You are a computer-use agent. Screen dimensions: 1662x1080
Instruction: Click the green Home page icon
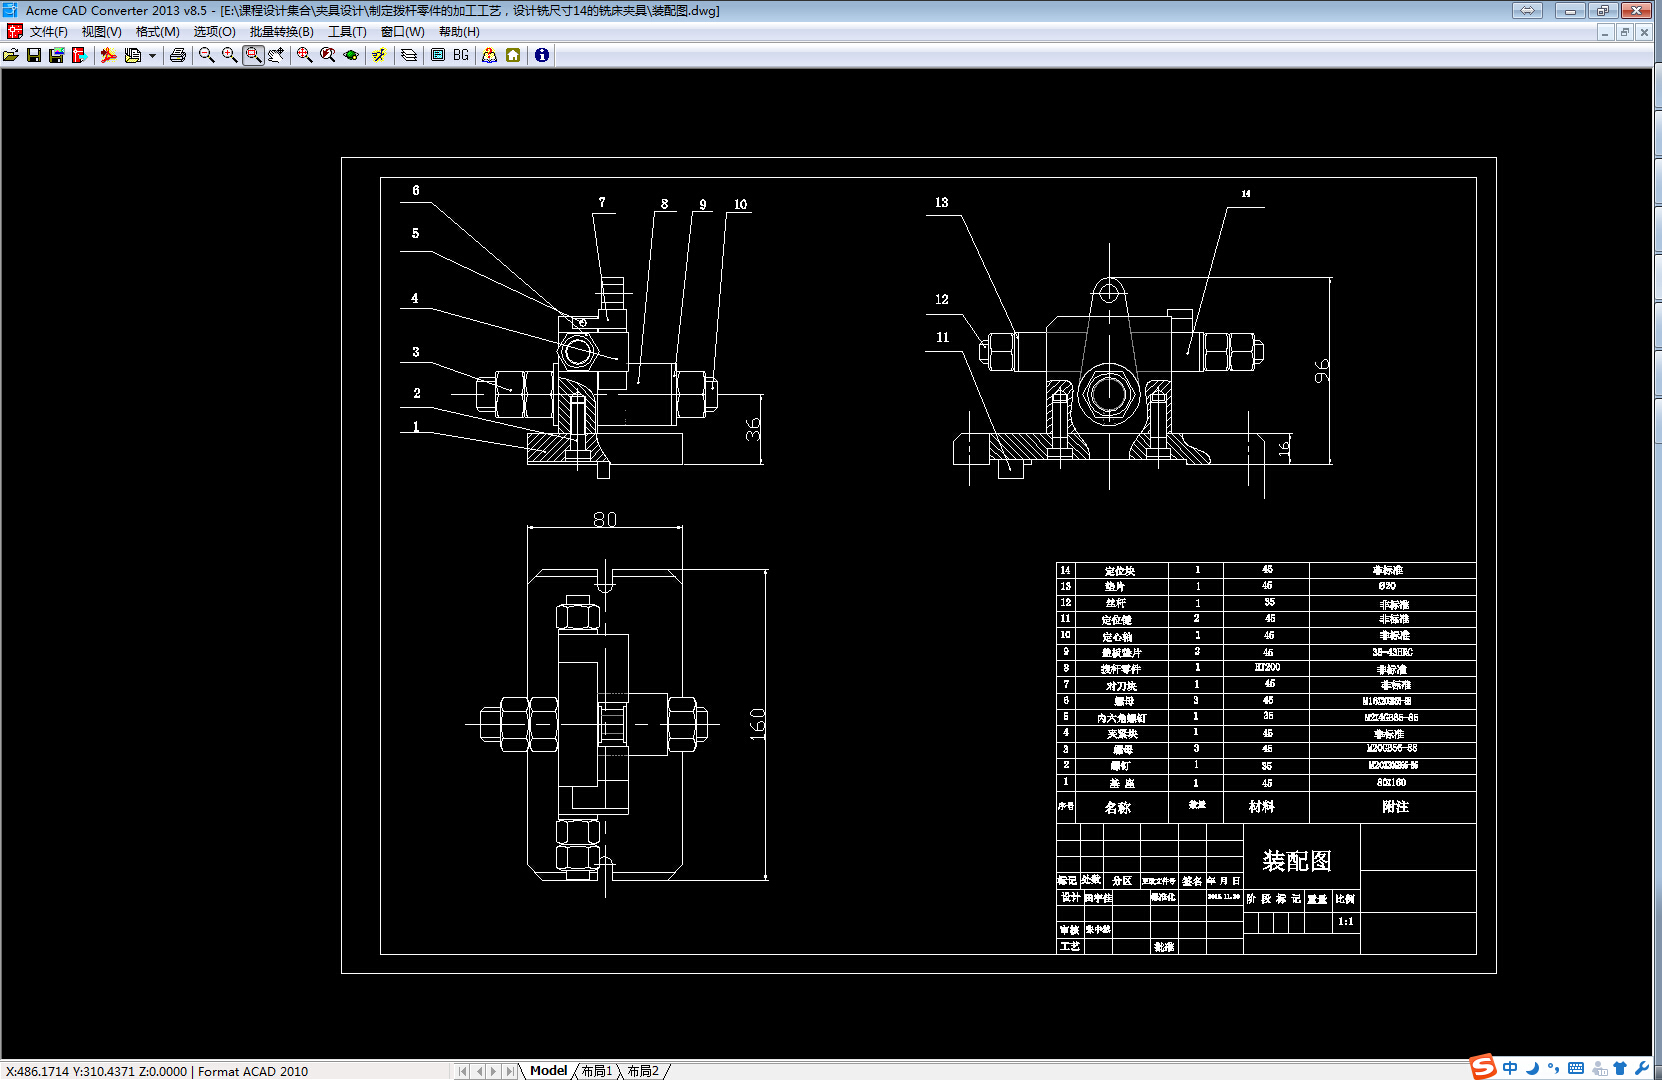click(x=513, y=55)
